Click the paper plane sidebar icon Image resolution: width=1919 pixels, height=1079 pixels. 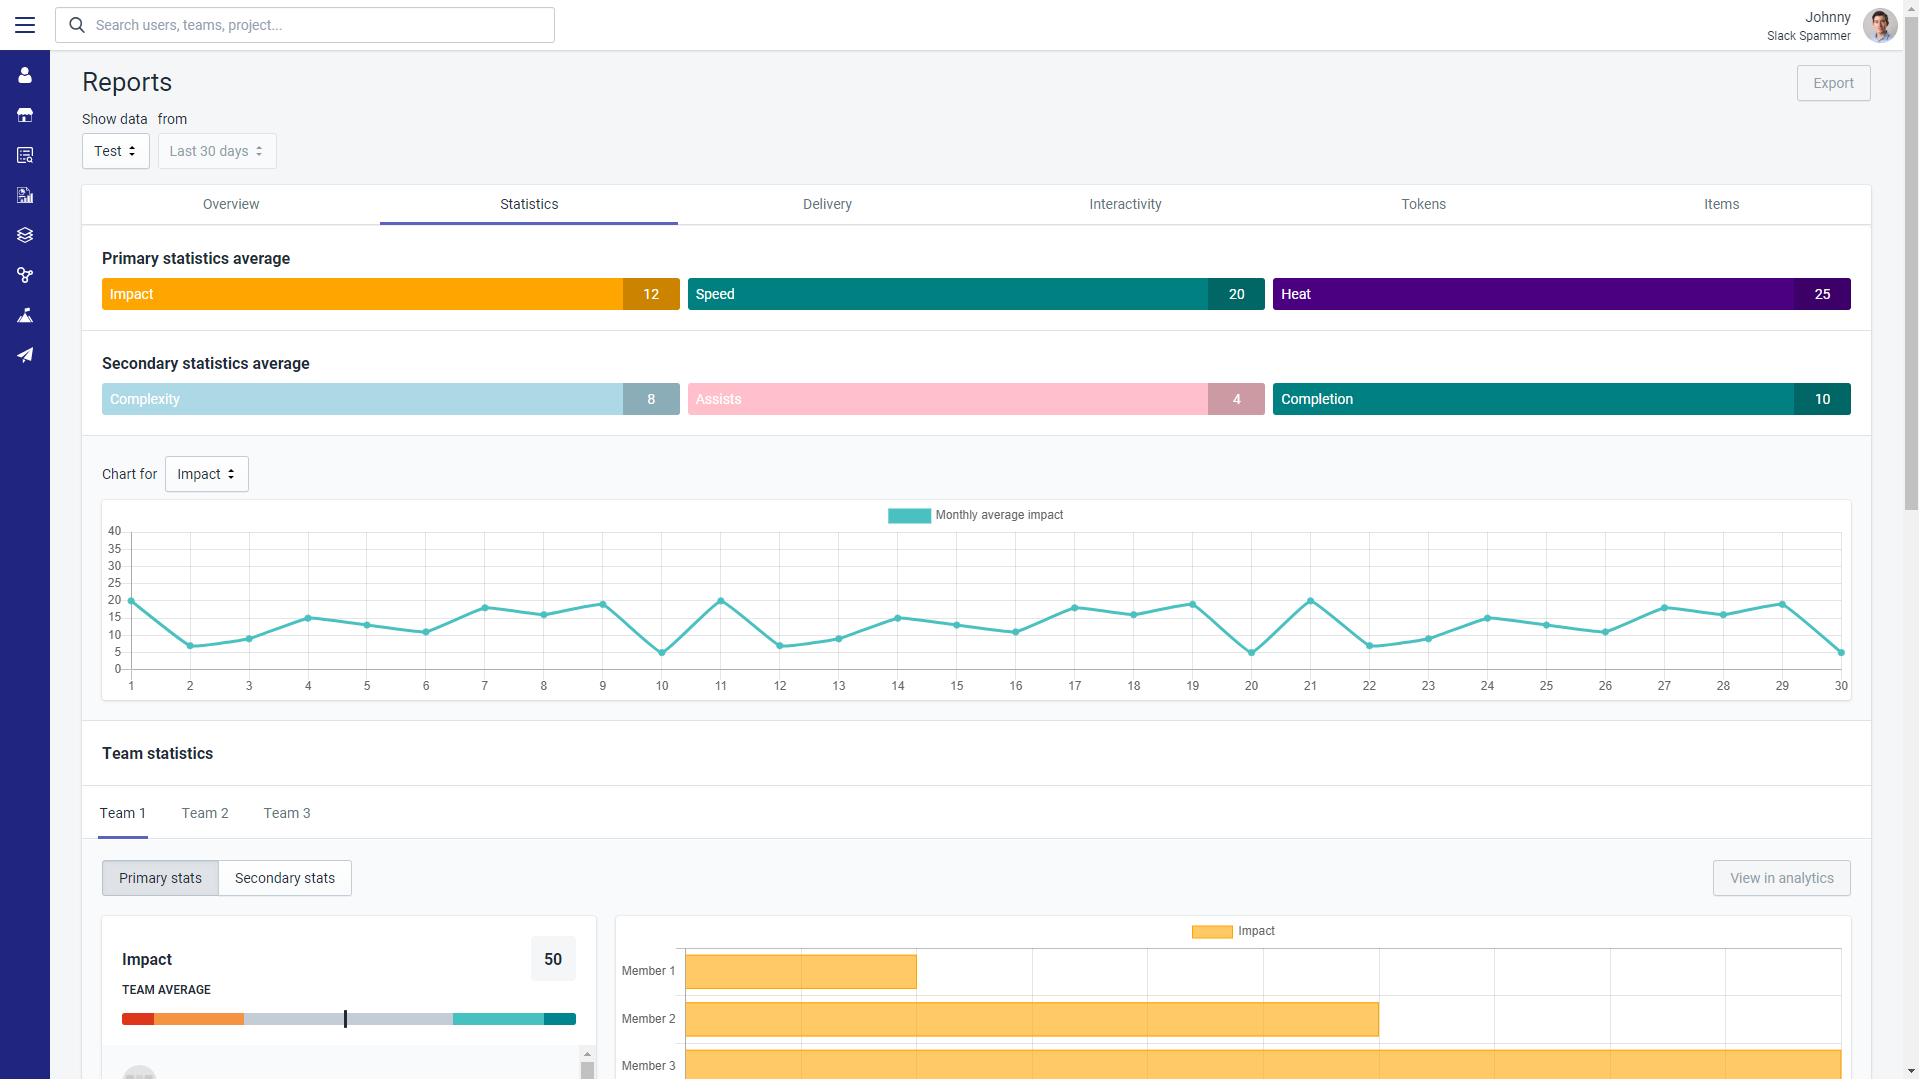pyautogui.click(x=25, y=355)
